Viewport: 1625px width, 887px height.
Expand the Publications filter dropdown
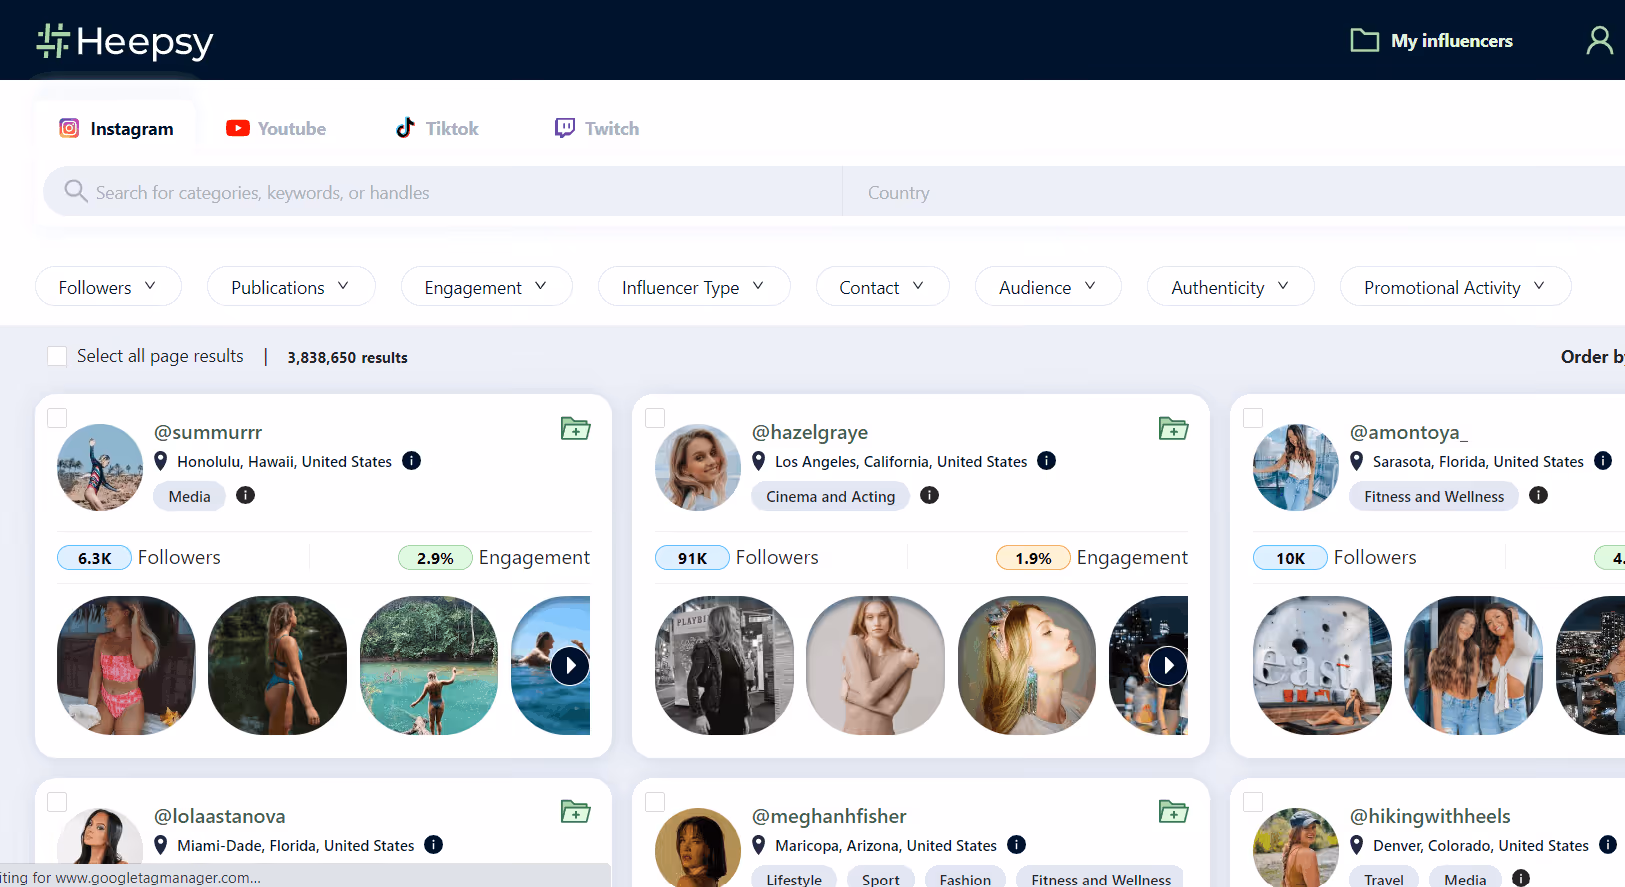point(291,287)
